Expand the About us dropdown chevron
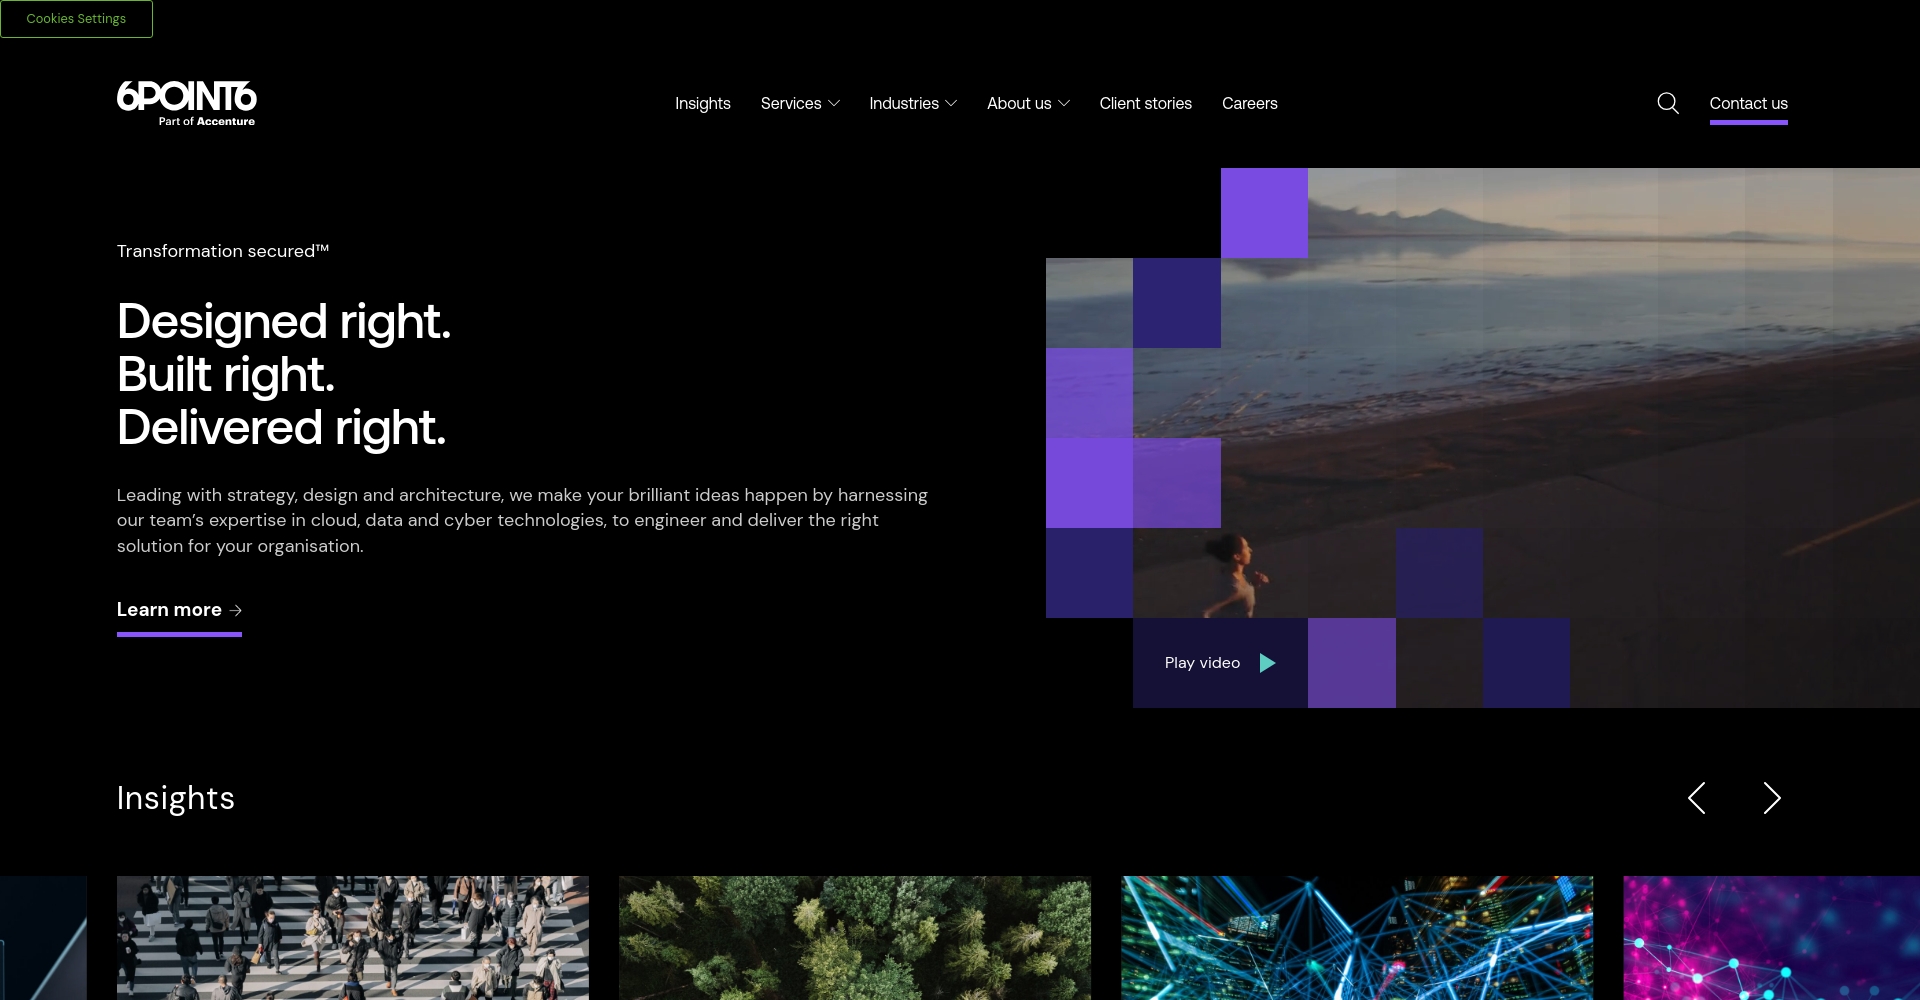1920x1000 pixels. (x=1064, y=104)
